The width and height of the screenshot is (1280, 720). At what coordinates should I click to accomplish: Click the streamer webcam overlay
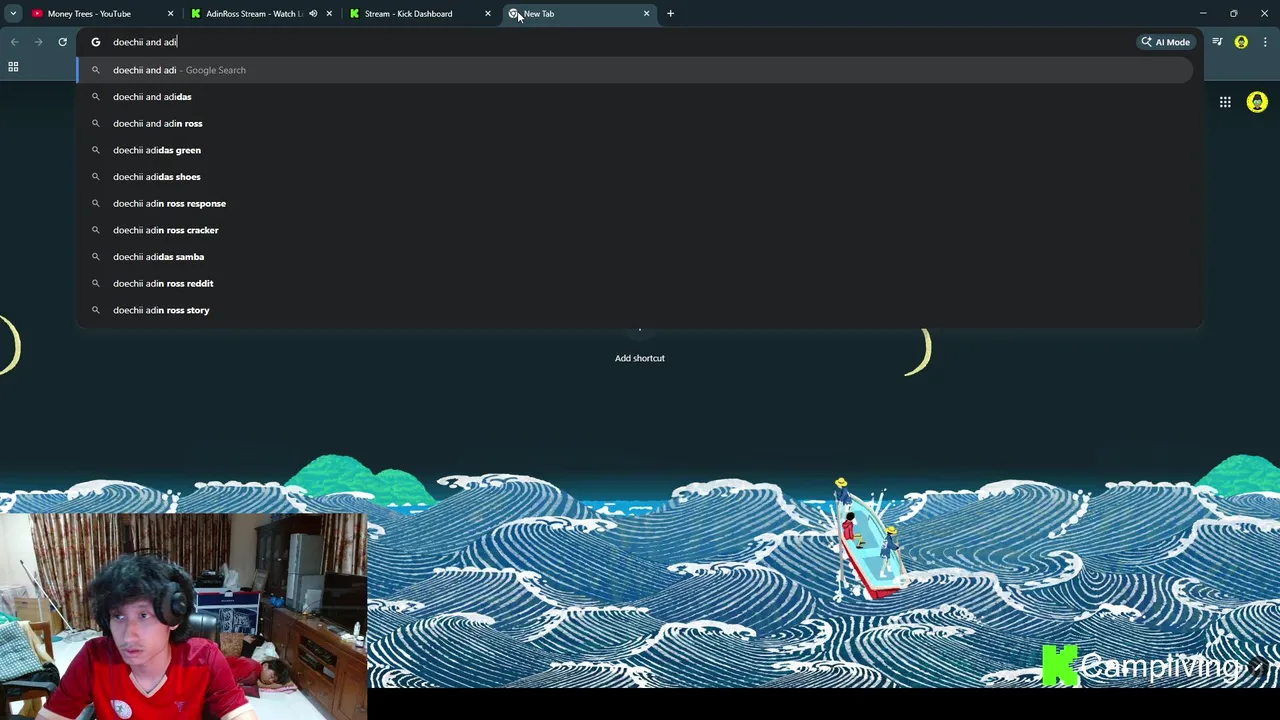[x=184, y=616]
